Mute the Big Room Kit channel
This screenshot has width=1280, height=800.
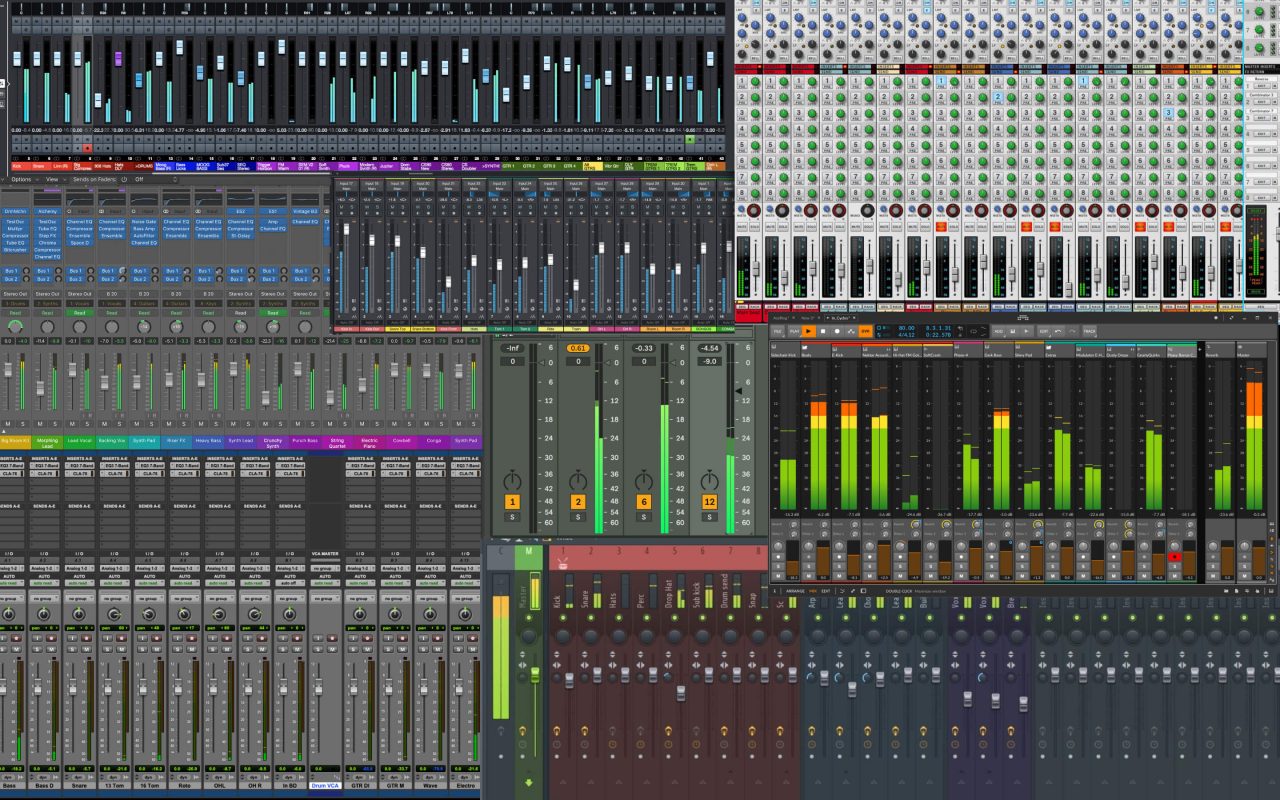point(9,423)
